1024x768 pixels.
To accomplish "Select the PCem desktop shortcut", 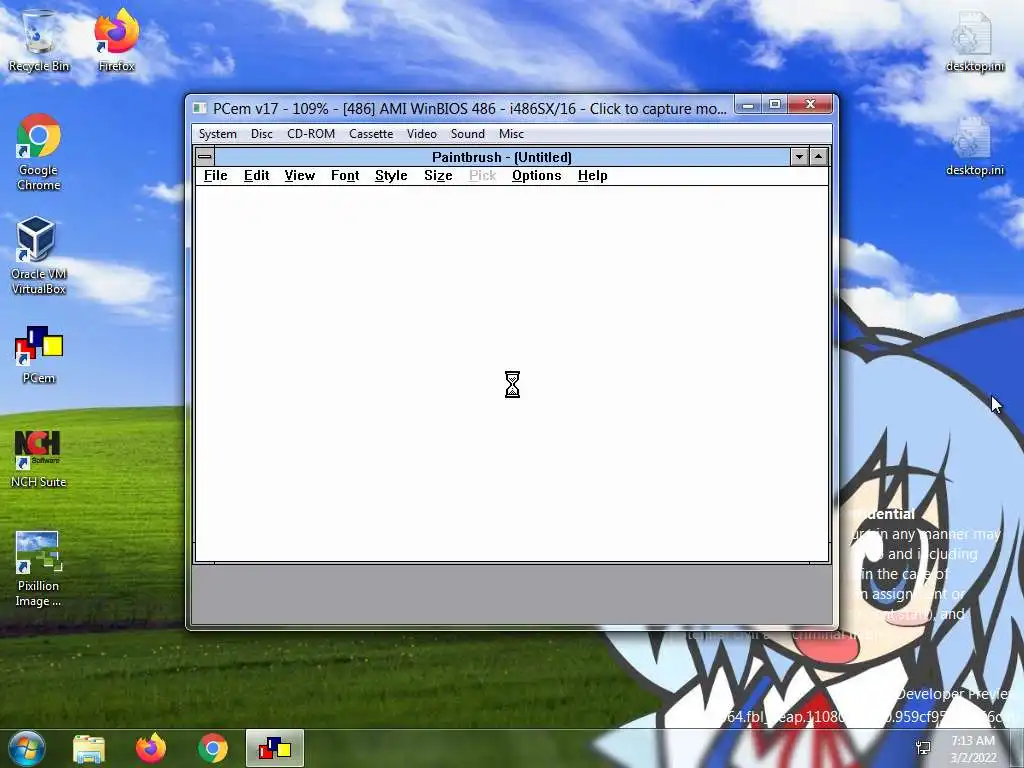I will point(39,355).
